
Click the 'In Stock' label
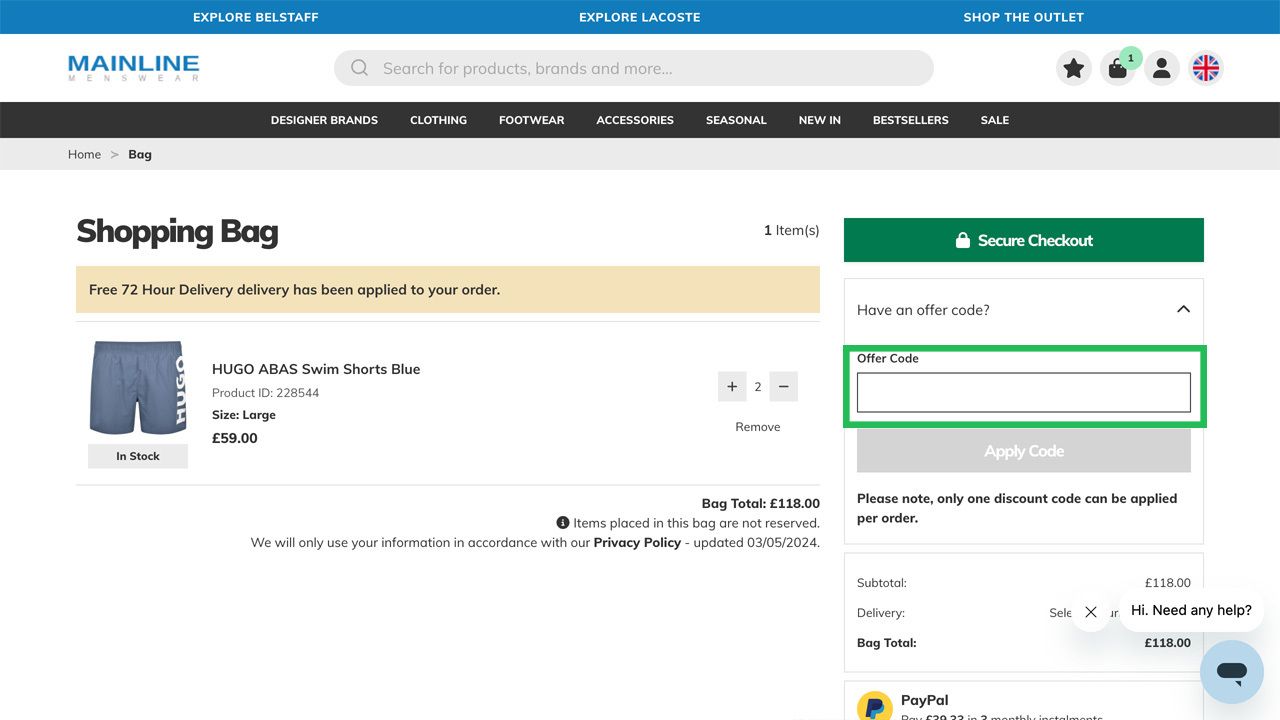[138, 456]
